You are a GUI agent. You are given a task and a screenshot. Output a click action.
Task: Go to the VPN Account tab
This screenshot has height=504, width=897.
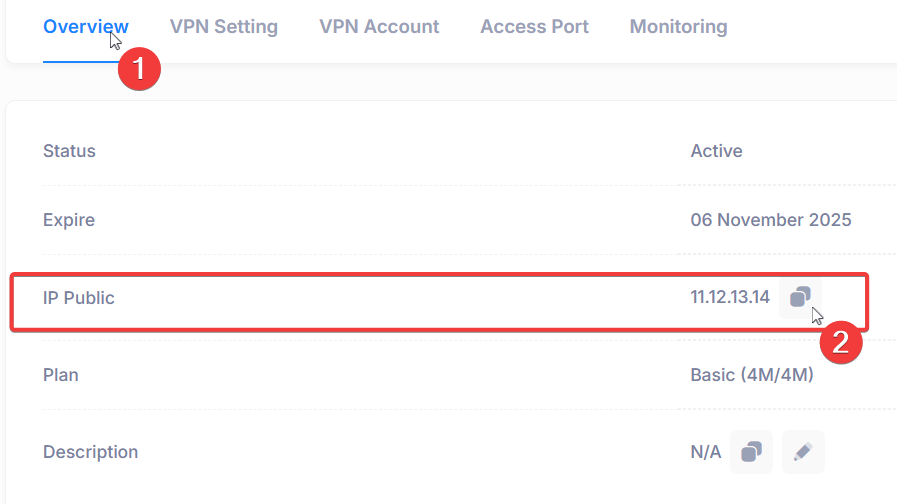coord(379,26)
